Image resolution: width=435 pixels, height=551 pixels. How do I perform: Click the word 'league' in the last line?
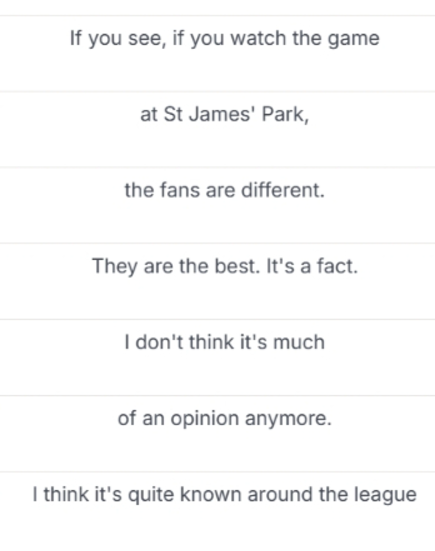click(385, 495)
